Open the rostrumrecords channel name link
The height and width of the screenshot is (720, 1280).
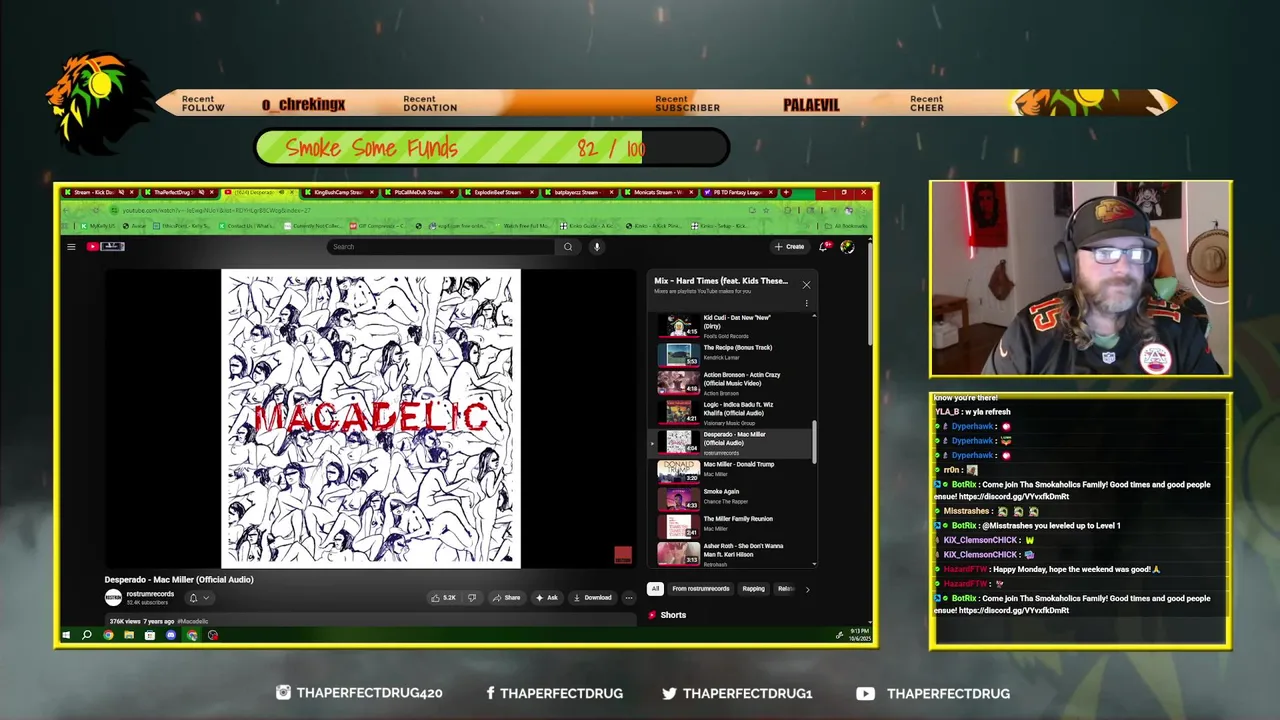(x=150, y=594)
